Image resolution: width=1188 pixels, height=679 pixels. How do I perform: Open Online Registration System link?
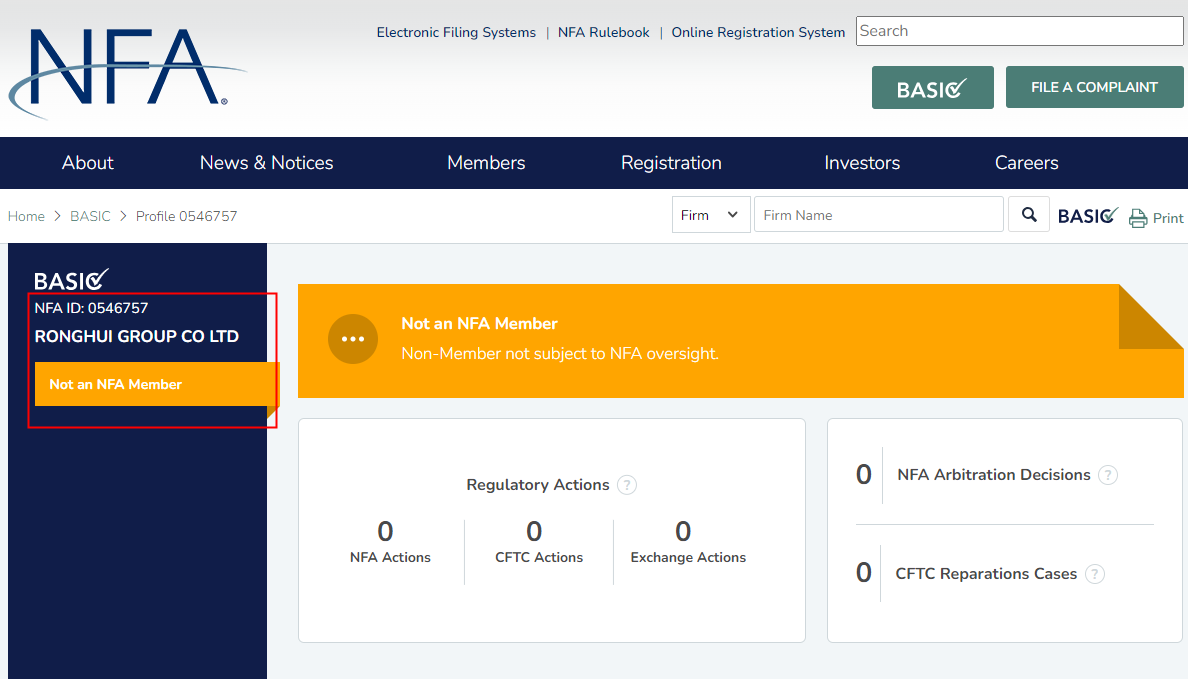(758, 33)
